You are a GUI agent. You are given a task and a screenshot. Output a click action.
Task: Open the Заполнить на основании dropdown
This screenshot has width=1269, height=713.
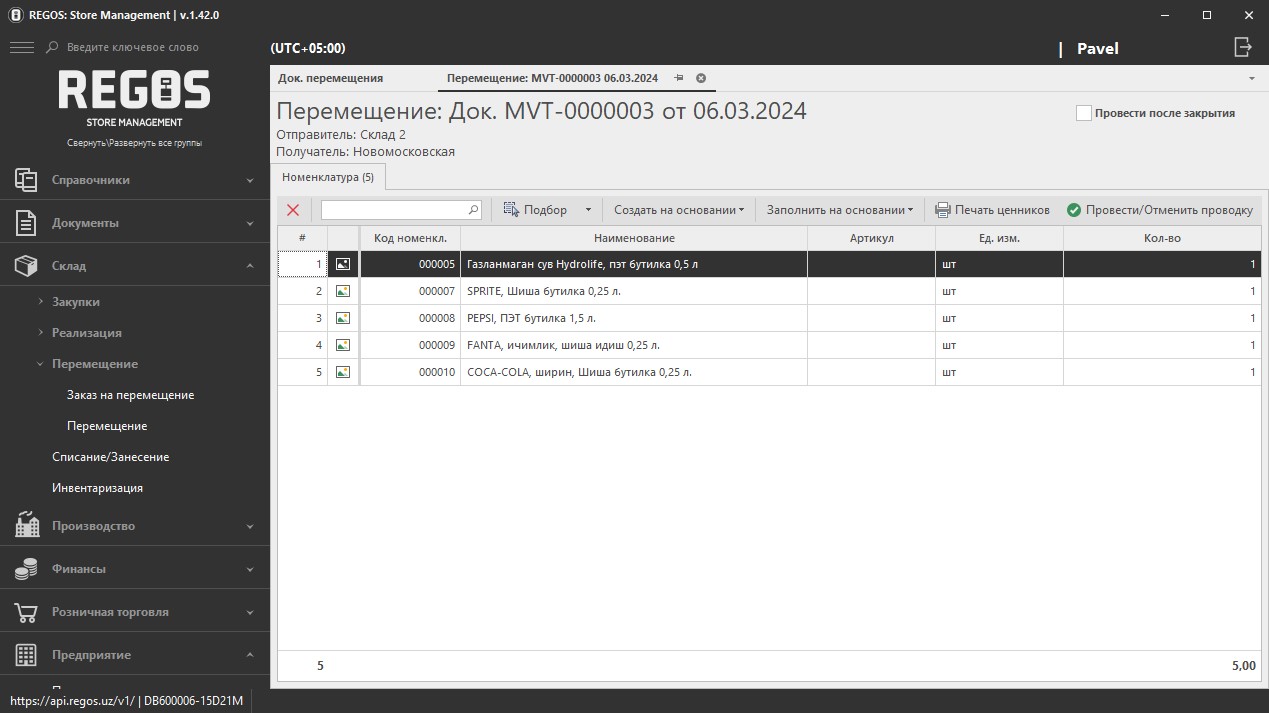[839, 210]
